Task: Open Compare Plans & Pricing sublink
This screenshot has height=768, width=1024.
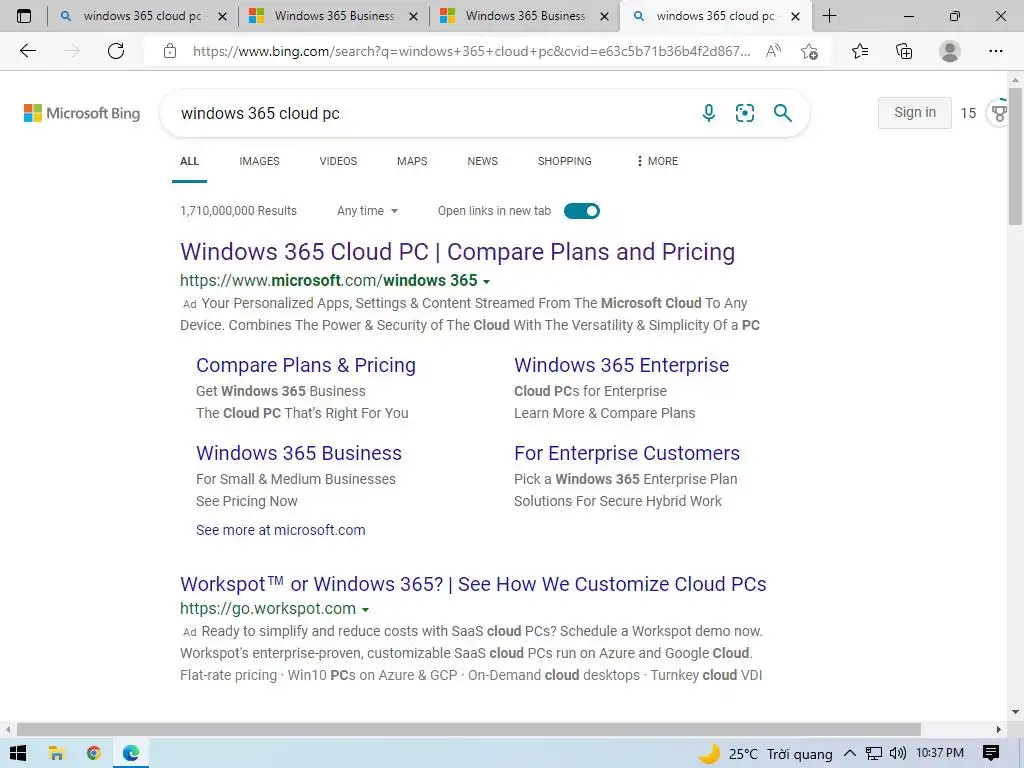Action: 306,365
